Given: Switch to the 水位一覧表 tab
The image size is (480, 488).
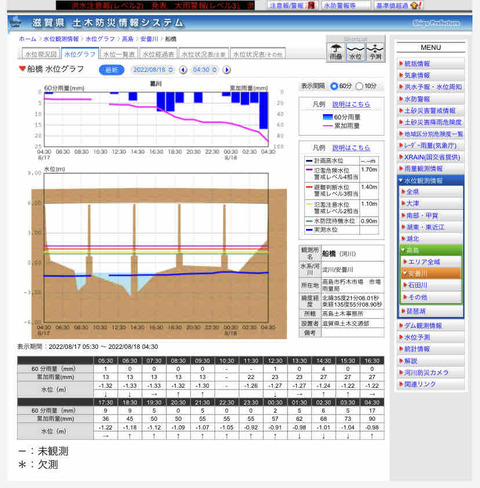Looking at the screenshot, I should coord(119,54).
